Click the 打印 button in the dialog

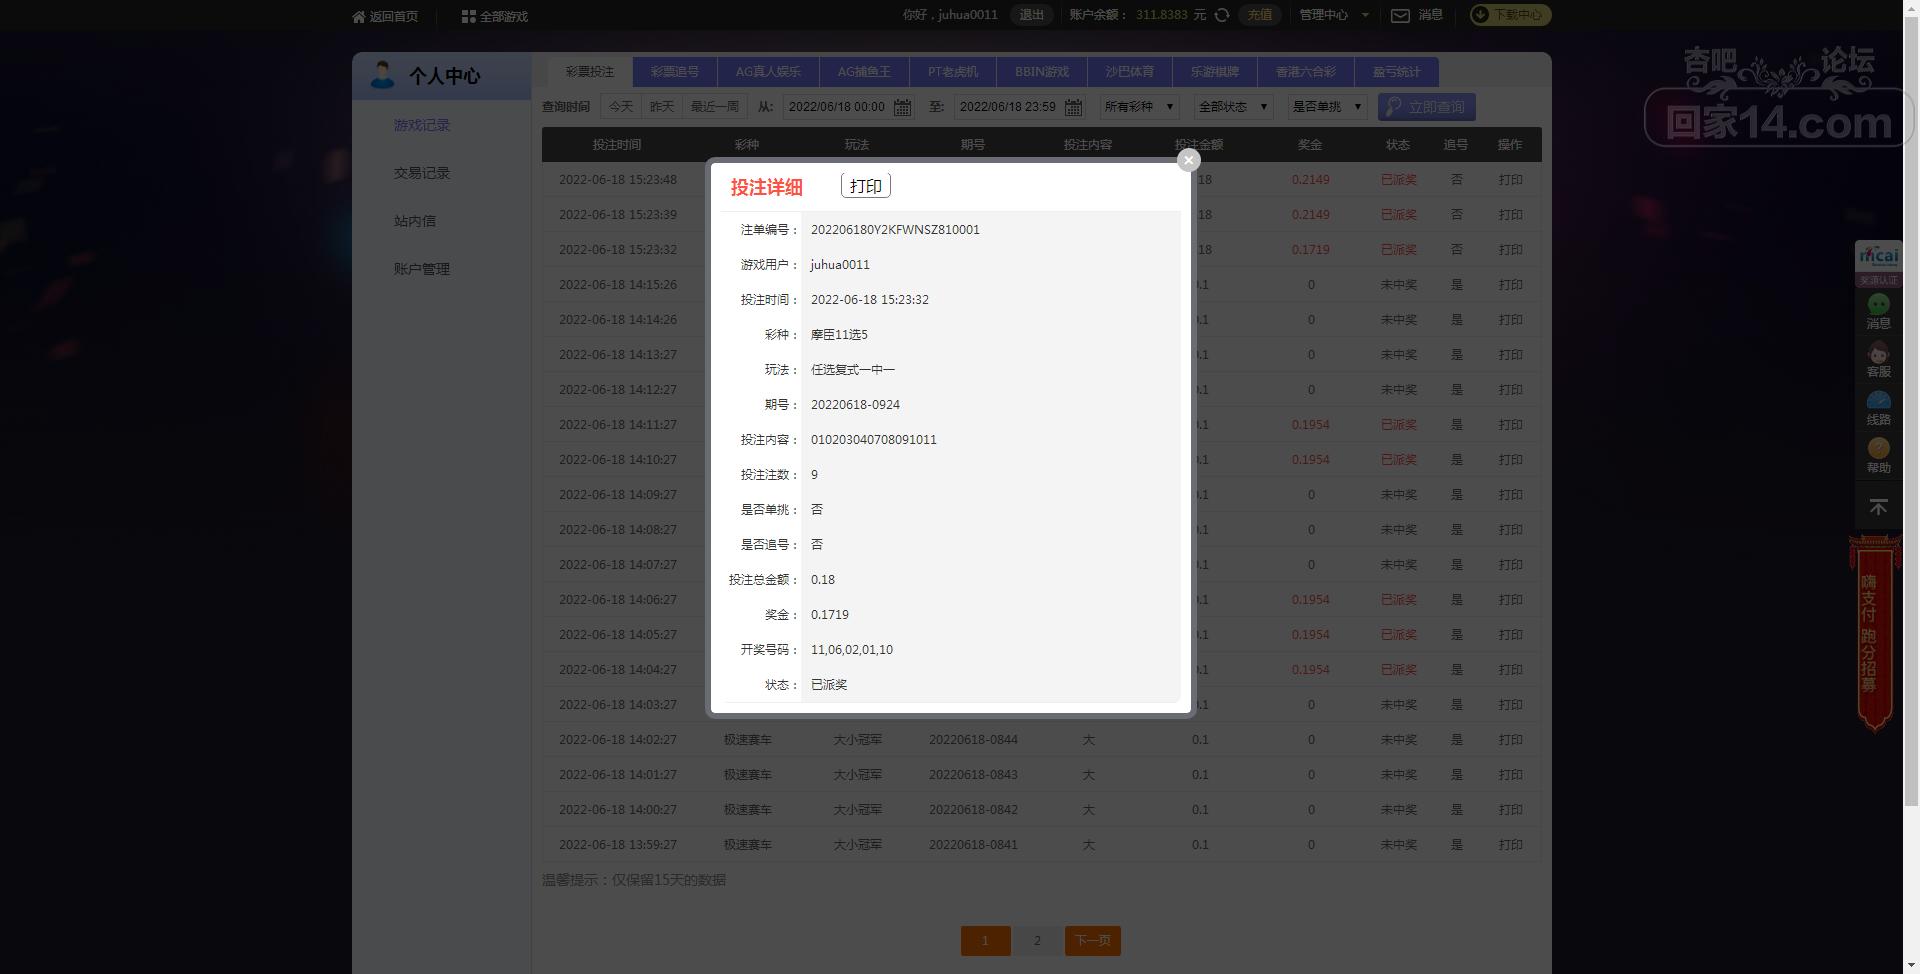coord(865,186)
